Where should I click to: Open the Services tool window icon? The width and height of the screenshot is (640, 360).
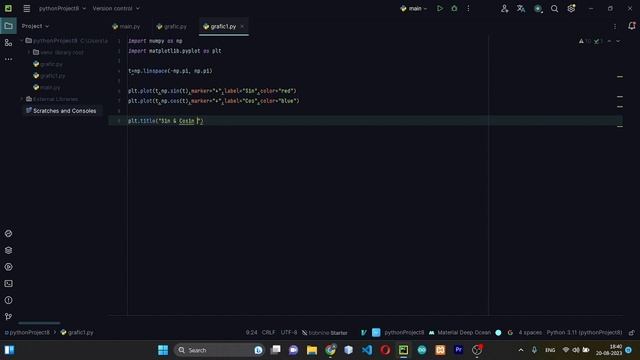[8, 267]
